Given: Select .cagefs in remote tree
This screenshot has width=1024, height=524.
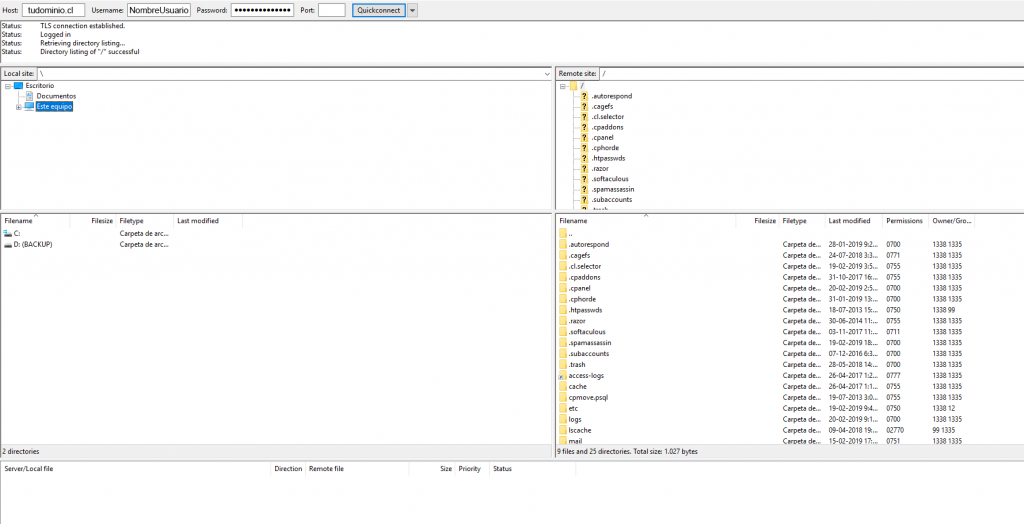Looking at the screenshot, I should (601, 106).
